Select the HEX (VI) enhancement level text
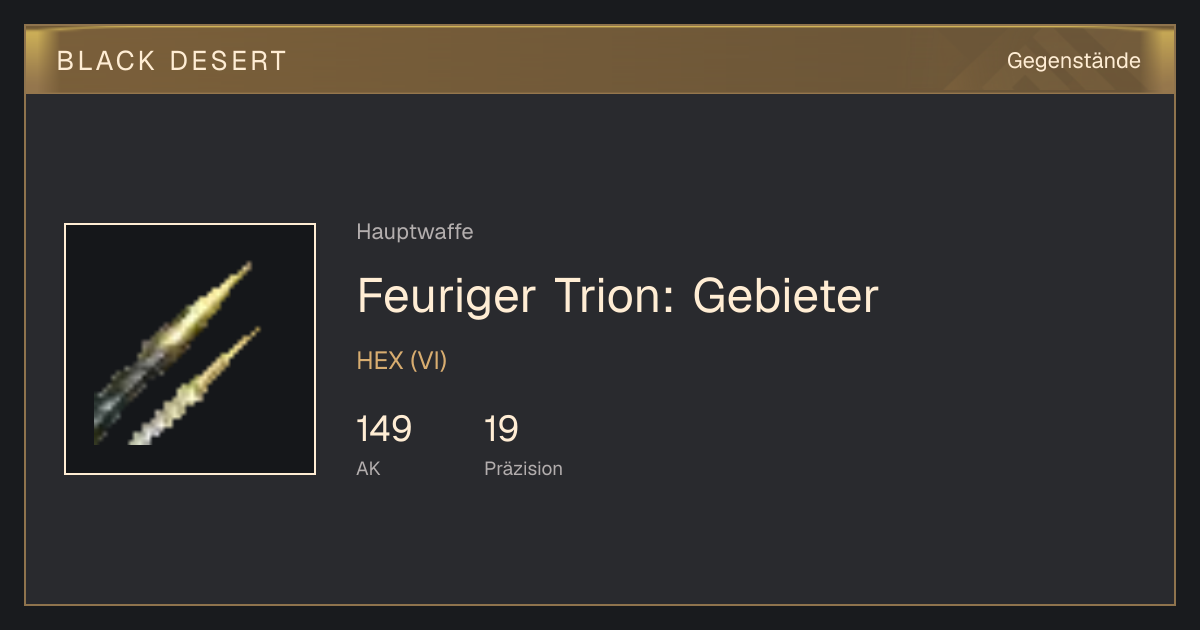 [402, 361]
